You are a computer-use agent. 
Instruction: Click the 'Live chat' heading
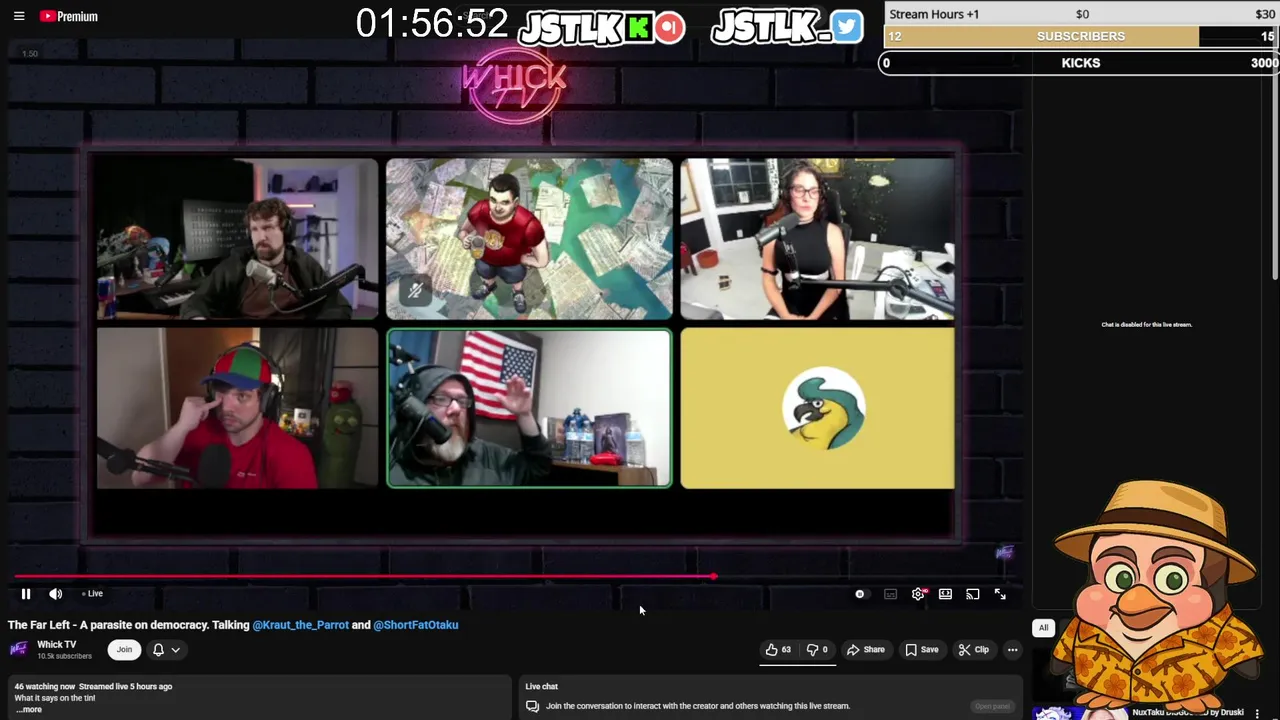pos(542,687)
